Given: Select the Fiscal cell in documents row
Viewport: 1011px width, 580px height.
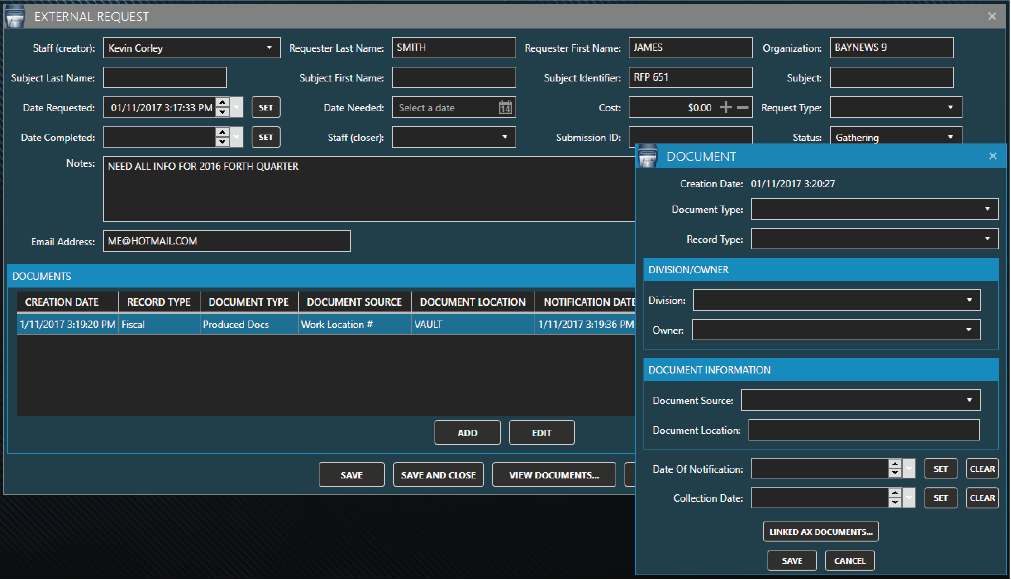Looking at the screenshot, I should coord(159,324).
